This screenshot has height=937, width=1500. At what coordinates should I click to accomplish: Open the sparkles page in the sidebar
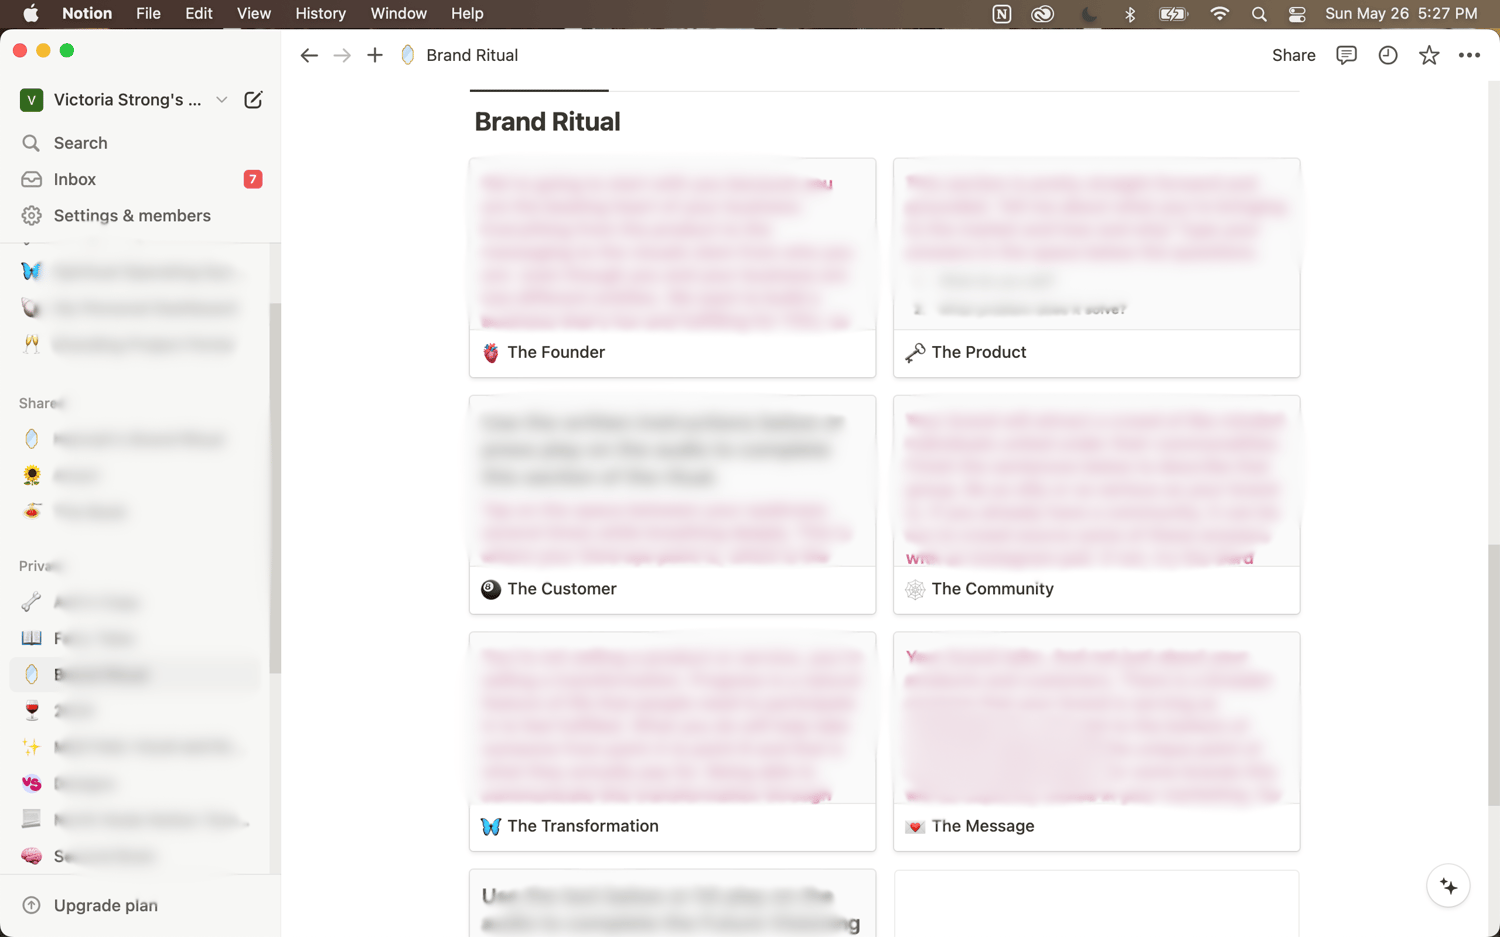[135, 747]
